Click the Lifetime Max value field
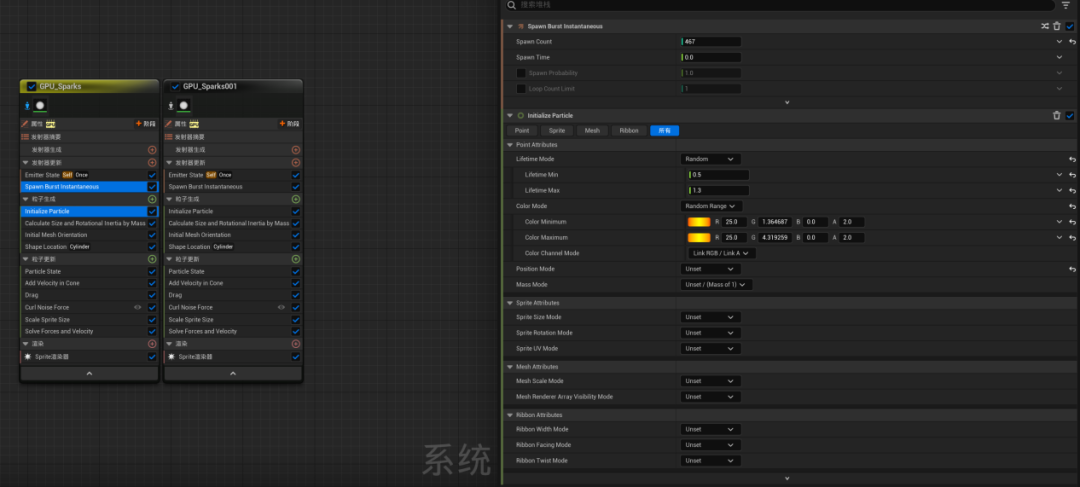Viewport: 1080px width, 487px height. pos(718,191)
